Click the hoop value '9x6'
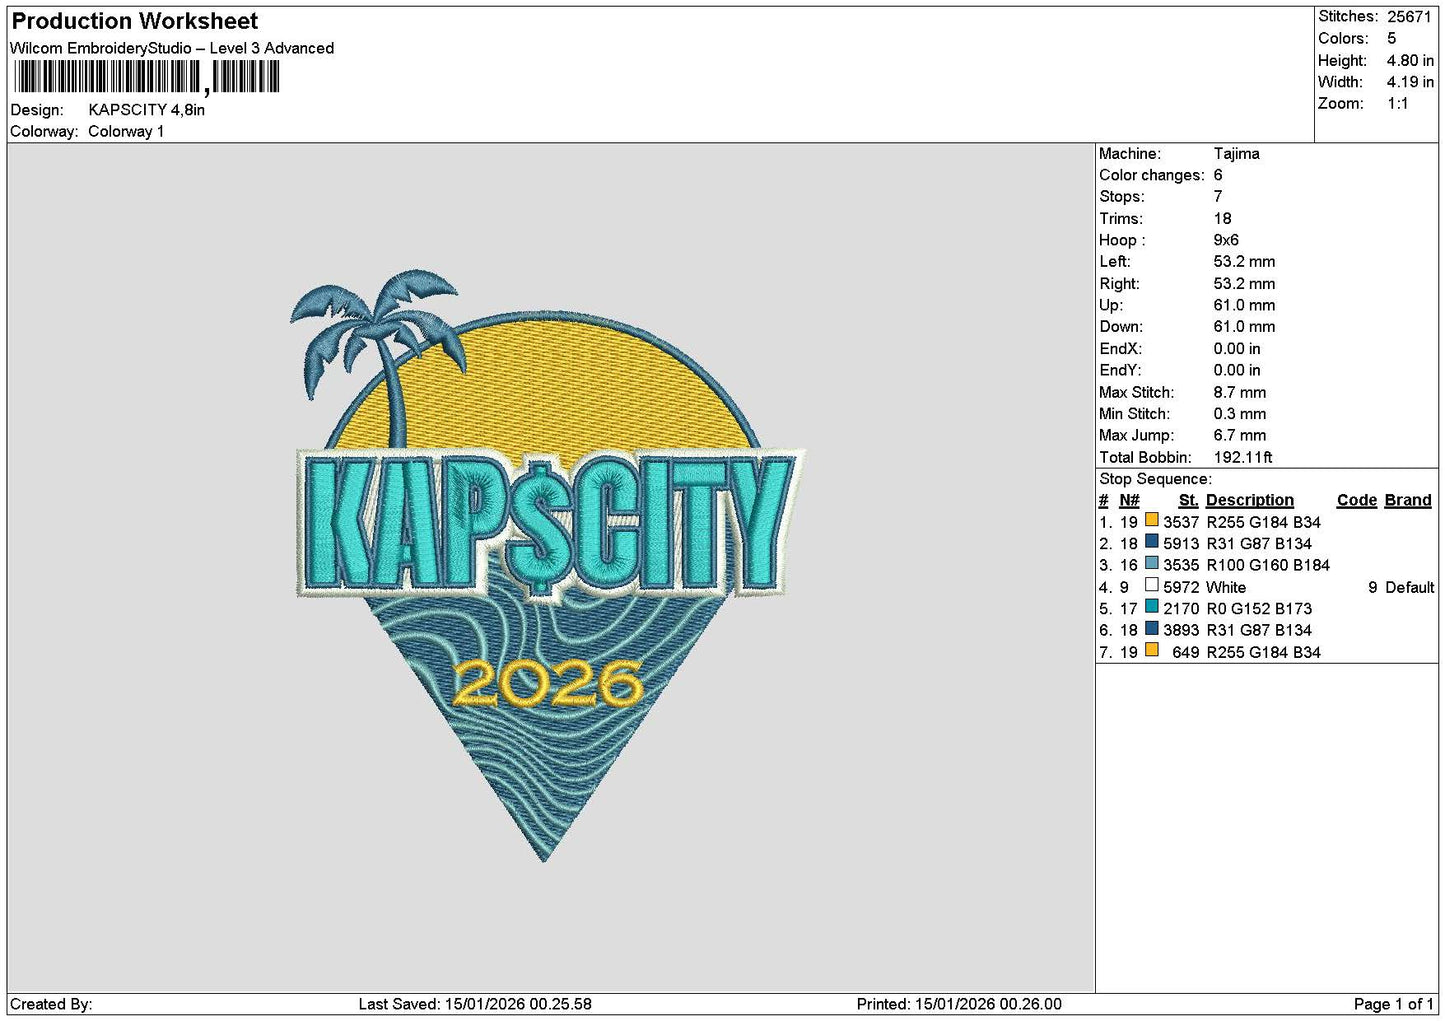 [x=1226, y=240]
